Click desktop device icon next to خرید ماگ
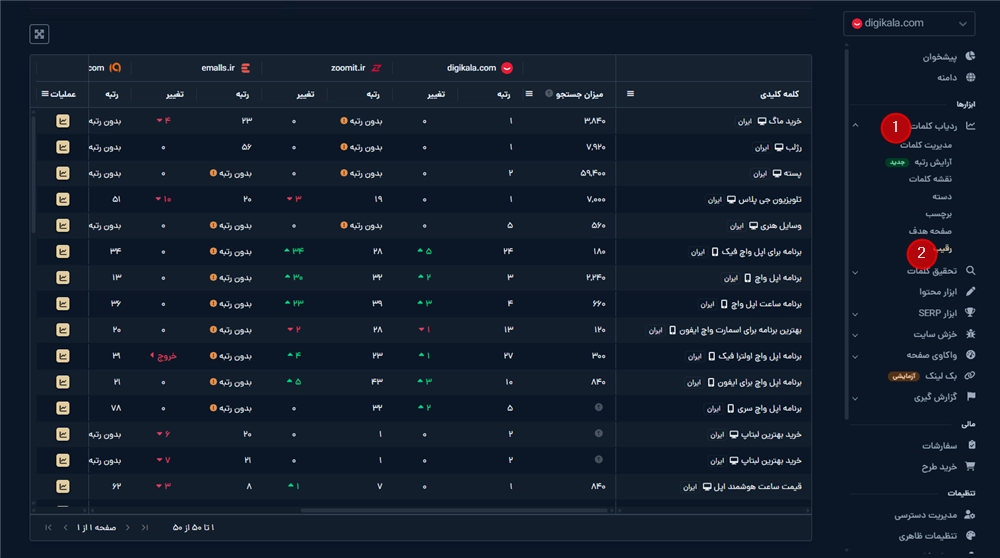This screenshot has height=558, width=1000. [x=762, y=121]
